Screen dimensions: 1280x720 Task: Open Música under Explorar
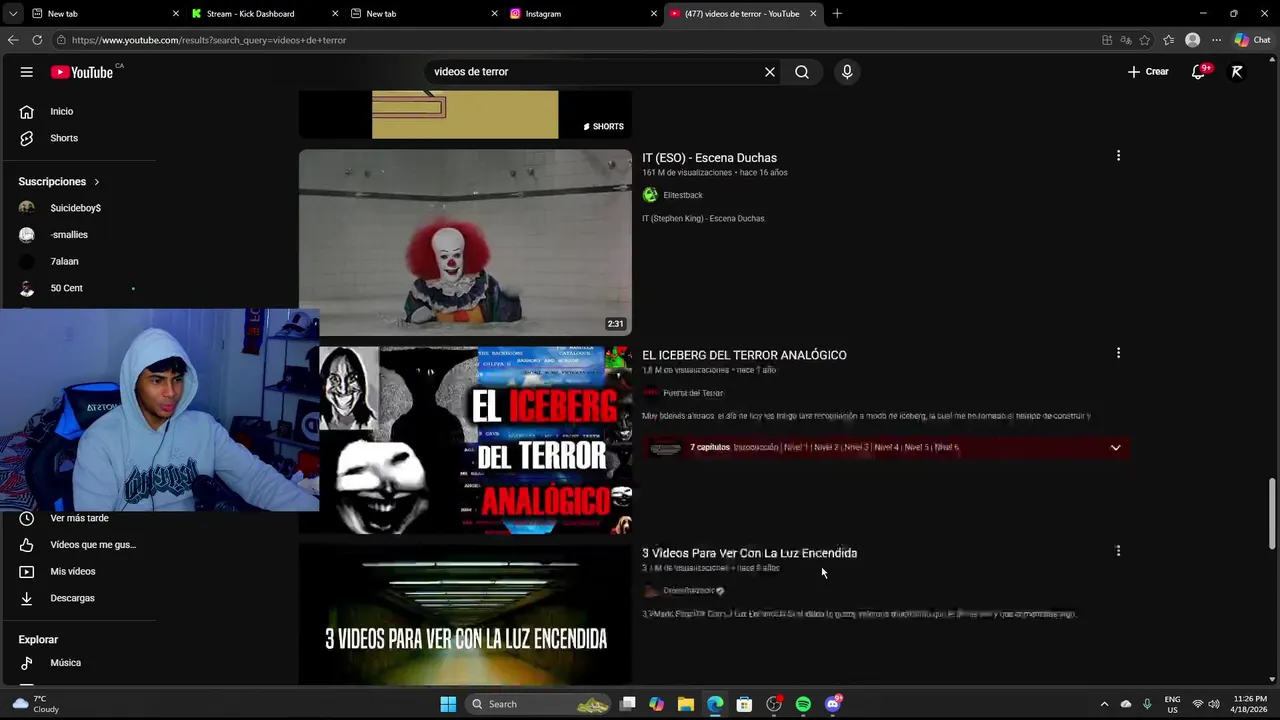65,663
